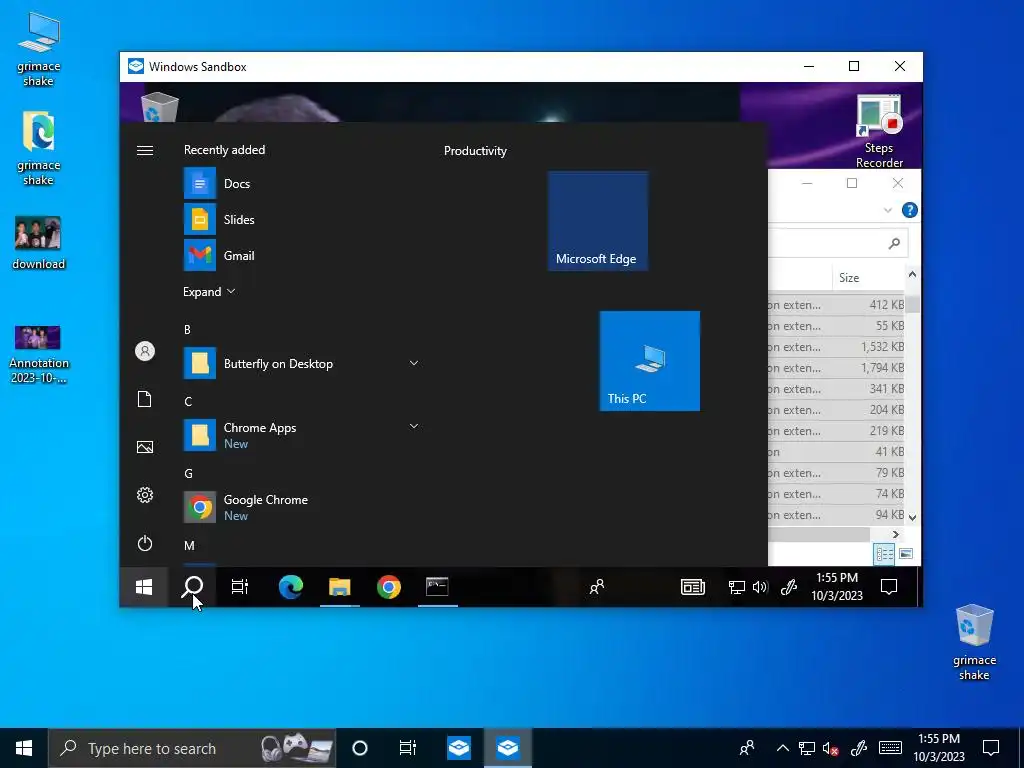This screenshot has width=1024, height=768.
Task: Click the Sandbox volume icon
Action: (760, 587)
